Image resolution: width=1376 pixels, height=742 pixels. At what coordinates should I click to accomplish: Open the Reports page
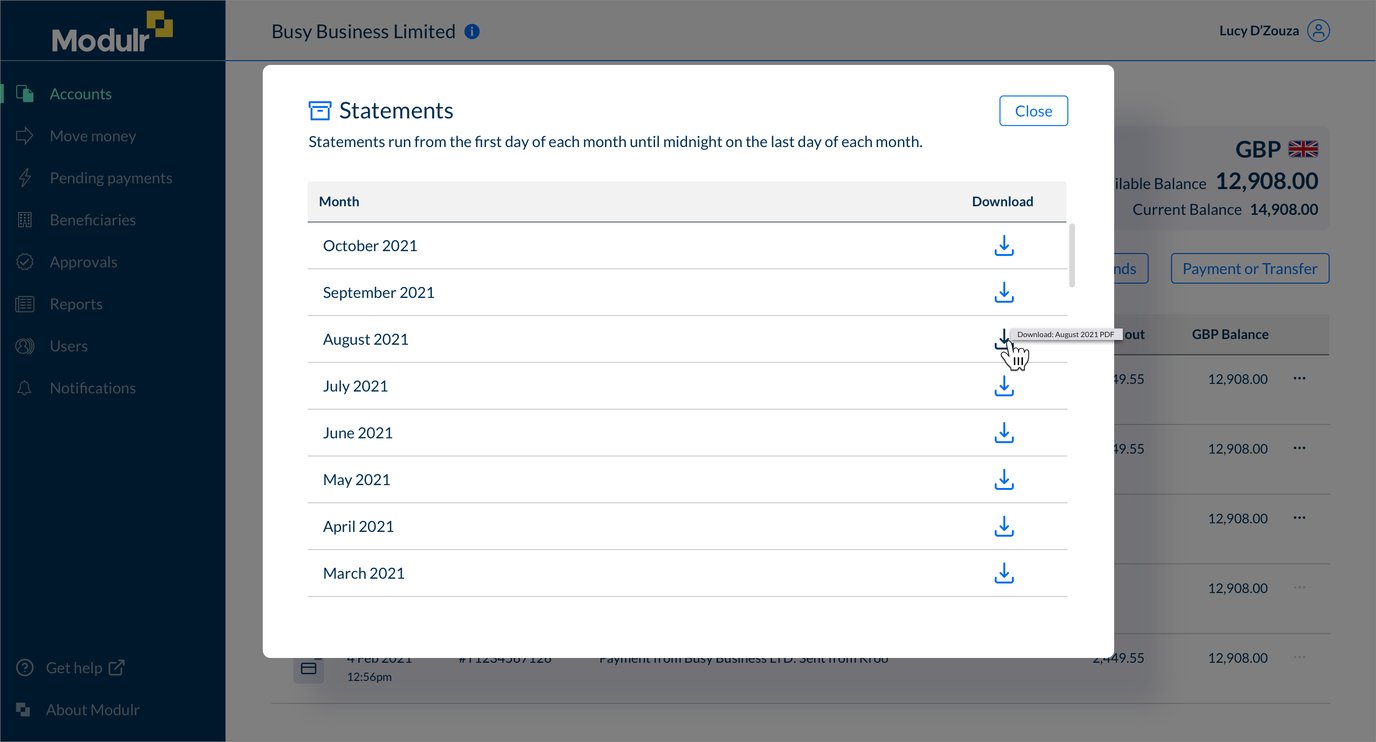pos(75,304)
